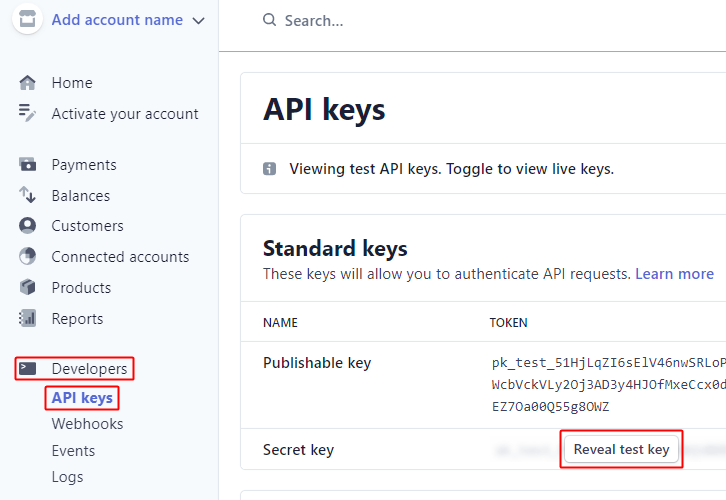Click the Payments wallet icon

click(27, 164)
